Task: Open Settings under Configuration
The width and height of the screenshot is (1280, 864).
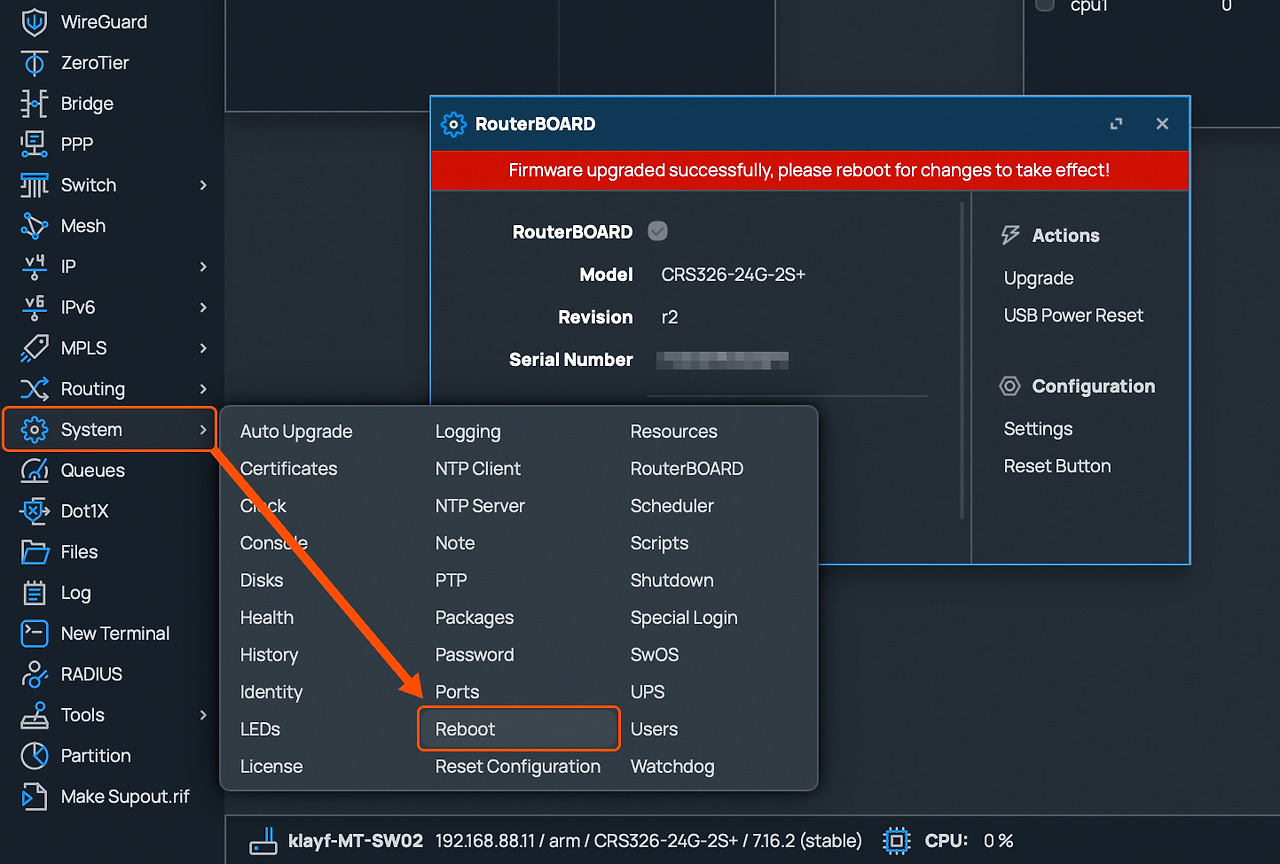Action: coord(1038,429)
